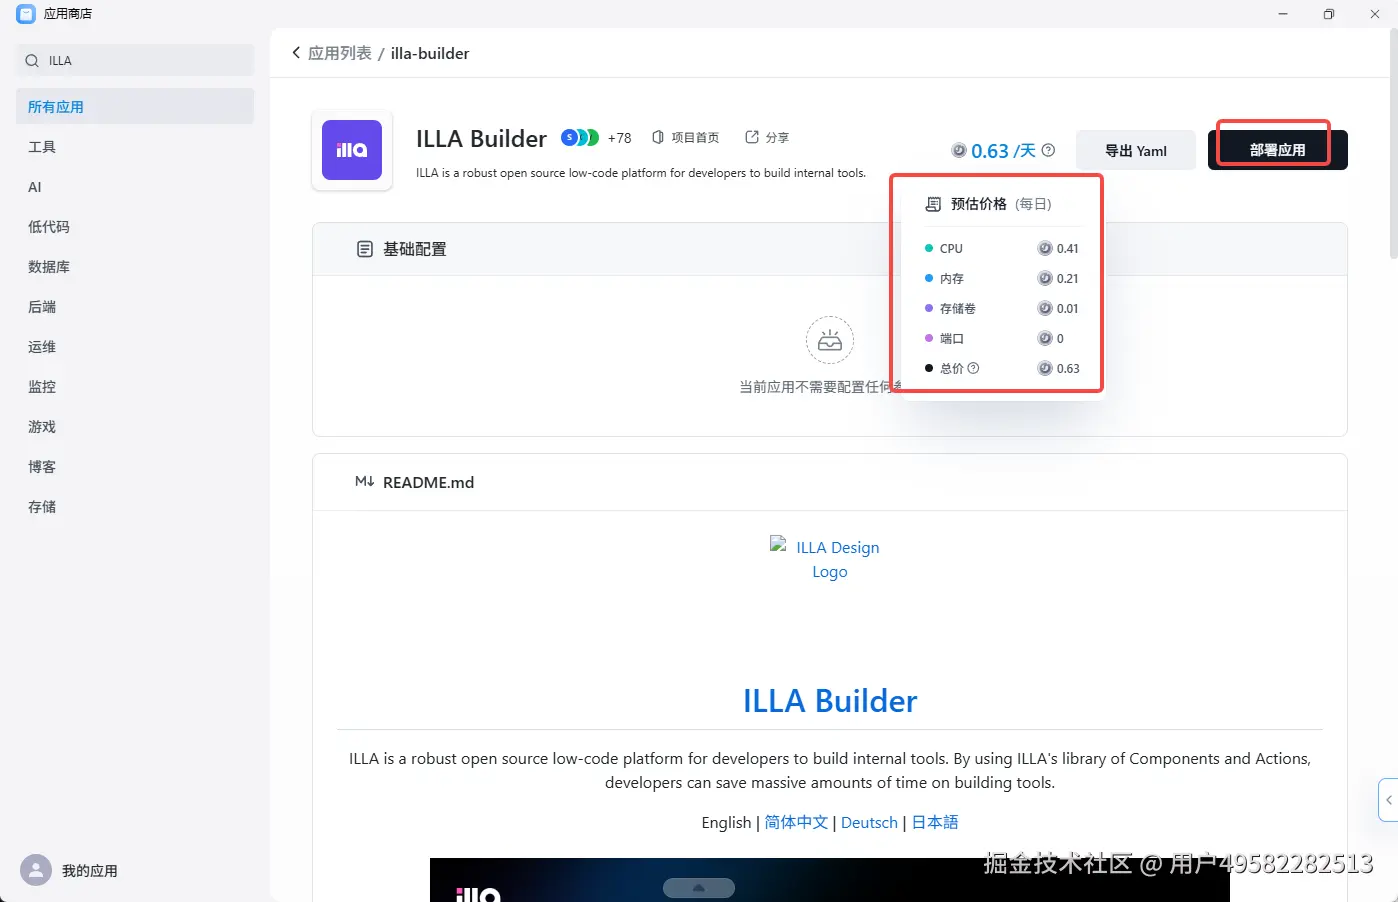Viewport: 1398px width, 902px height.
Task: Click the coin icon beside 0.63 /天
Action: tap(959, 151)
